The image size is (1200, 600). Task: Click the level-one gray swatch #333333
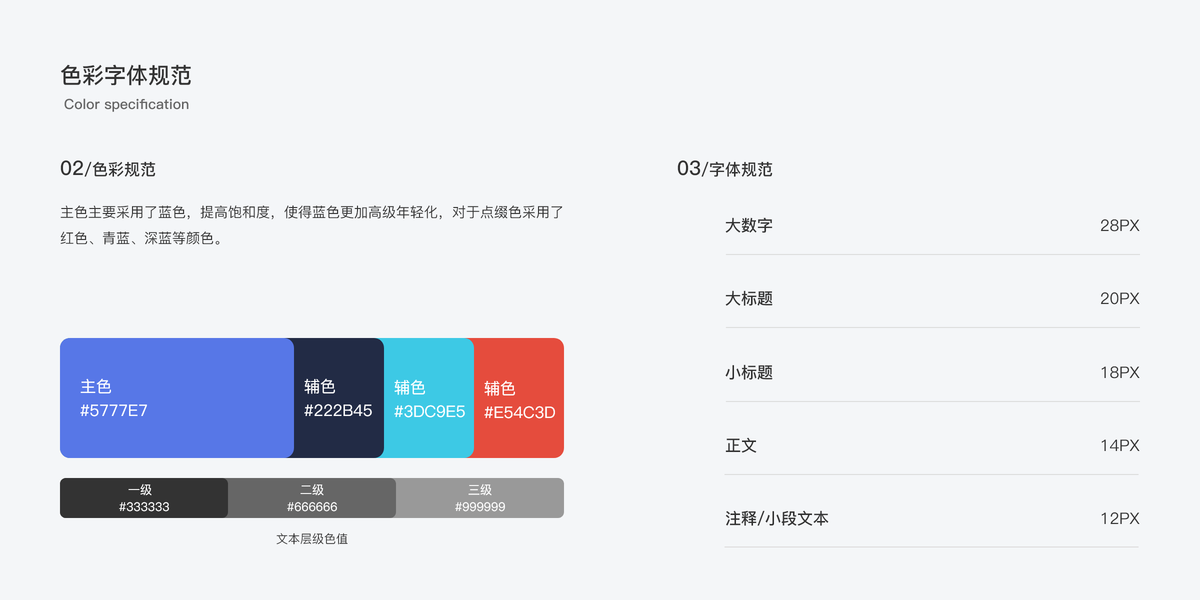(144, 498)
